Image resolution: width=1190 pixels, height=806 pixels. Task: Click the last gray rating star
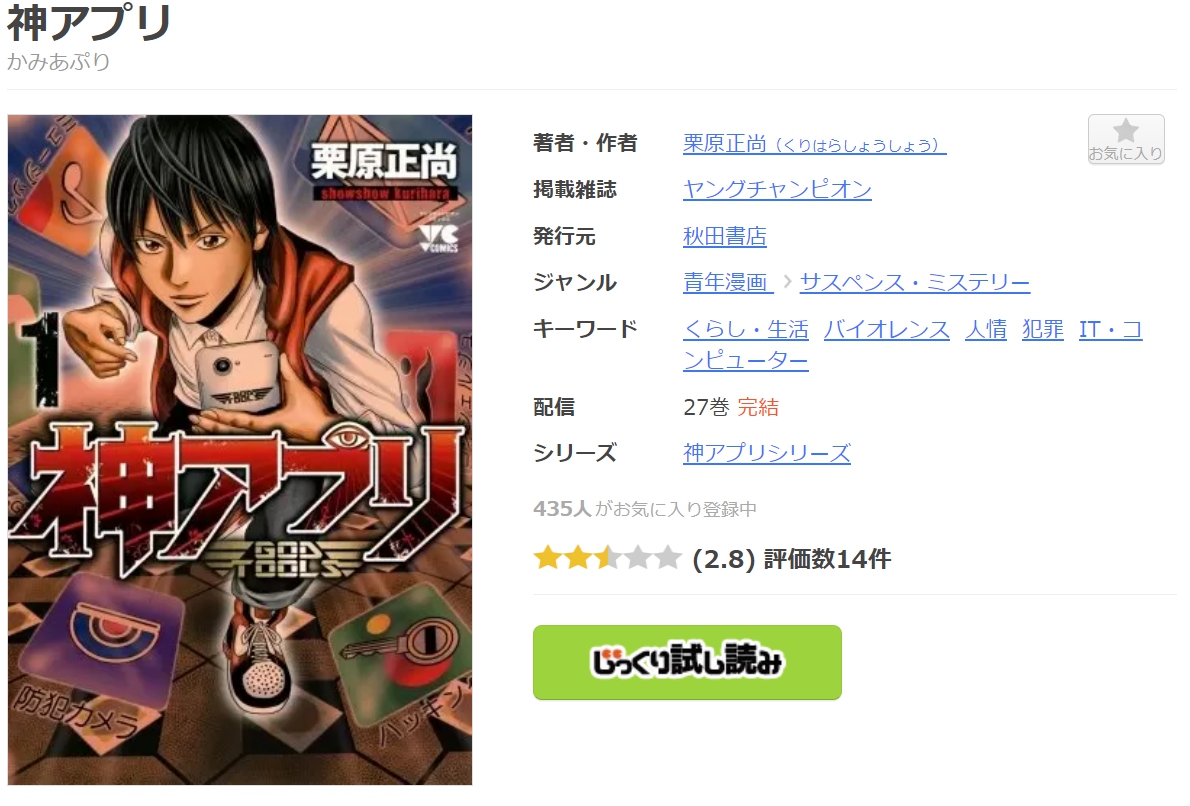tap(668, 558)
